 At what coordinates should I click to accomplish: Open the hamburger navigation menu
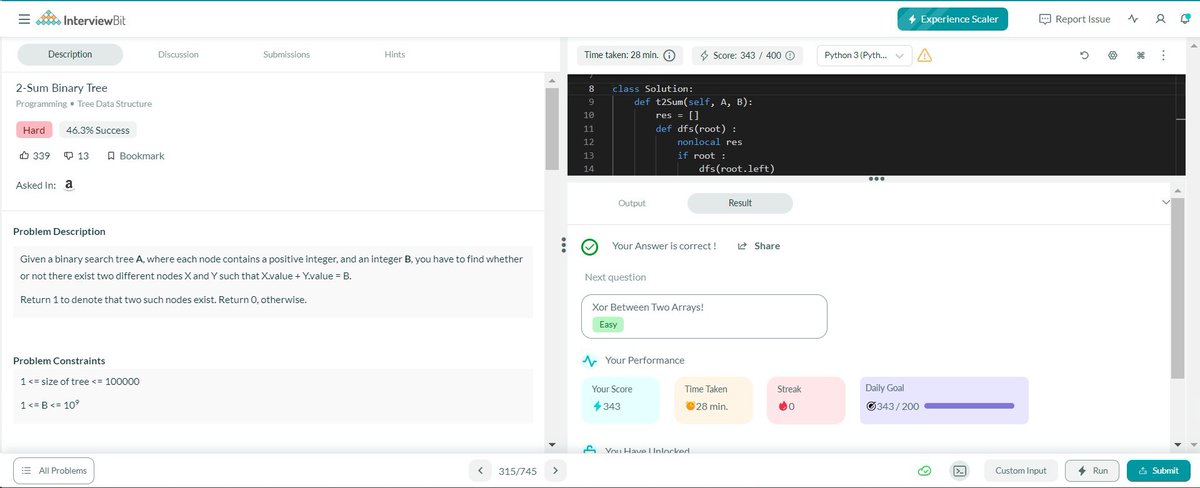point(23,19)
